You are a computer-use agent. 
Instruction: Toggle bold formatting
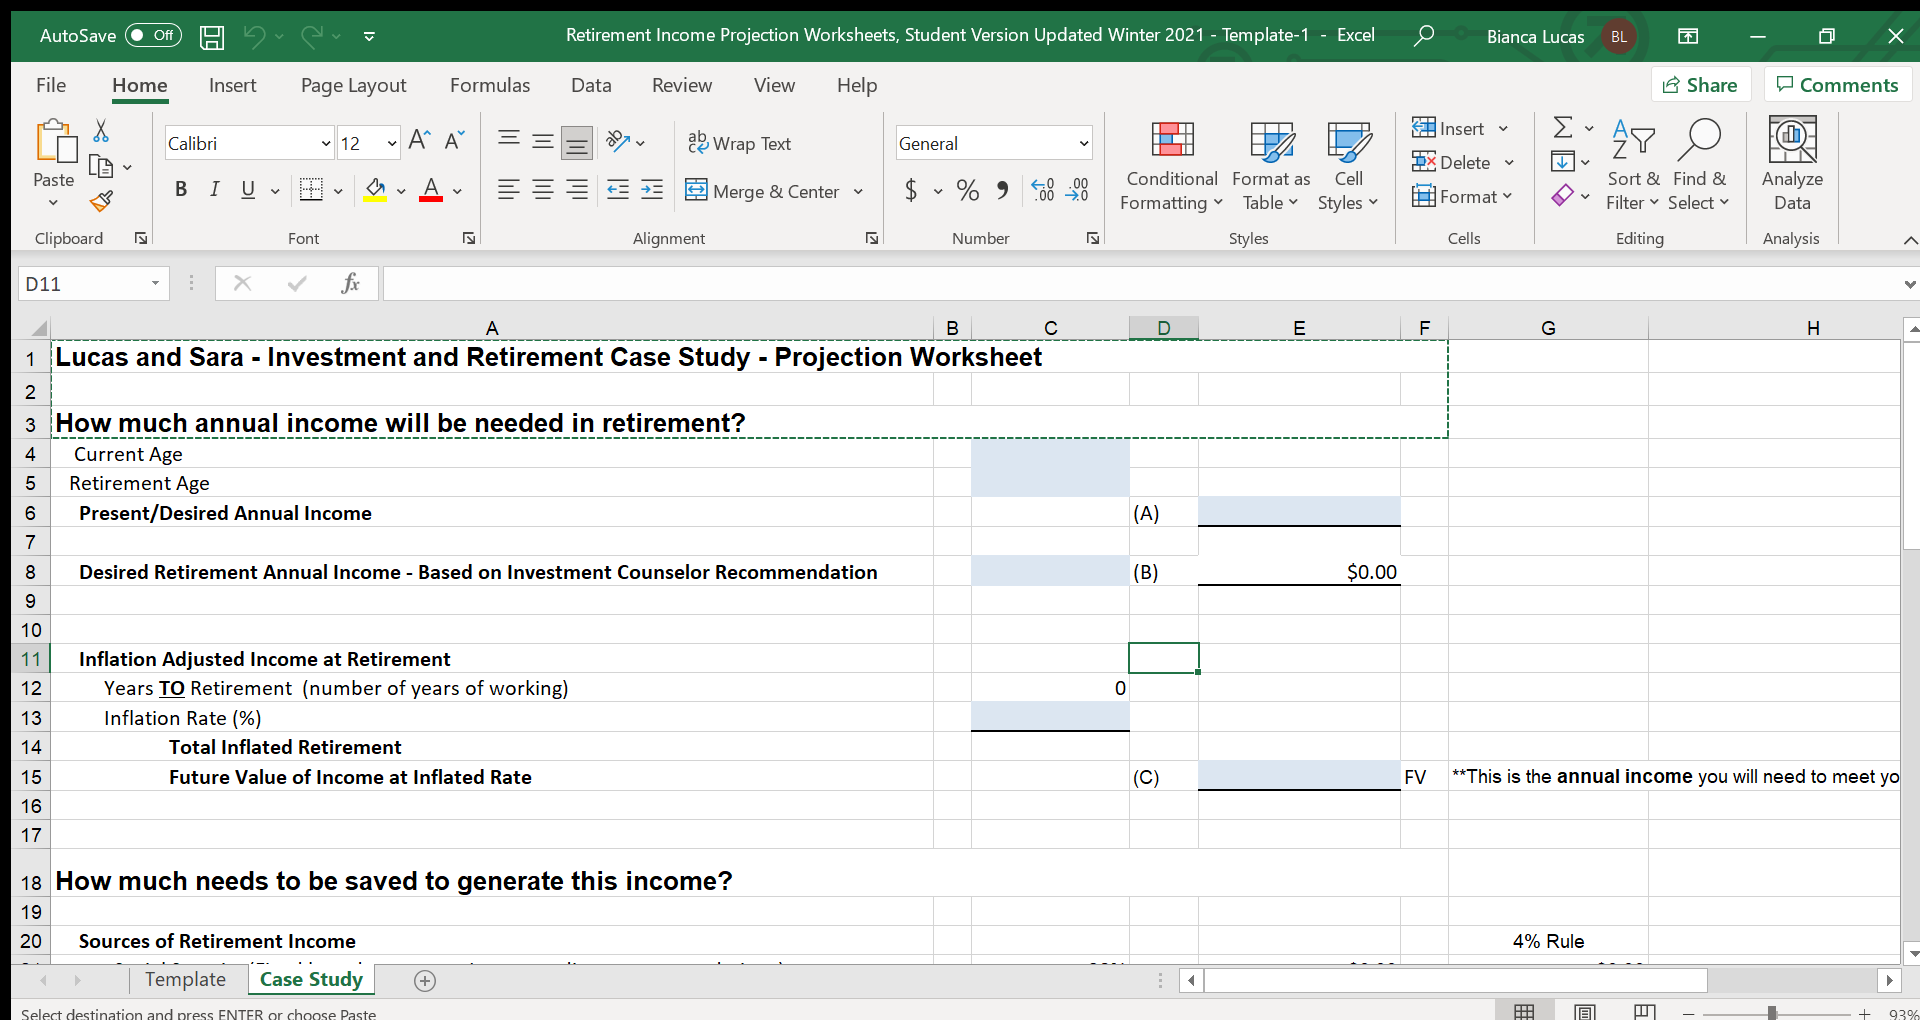click(x=181, y=190)
